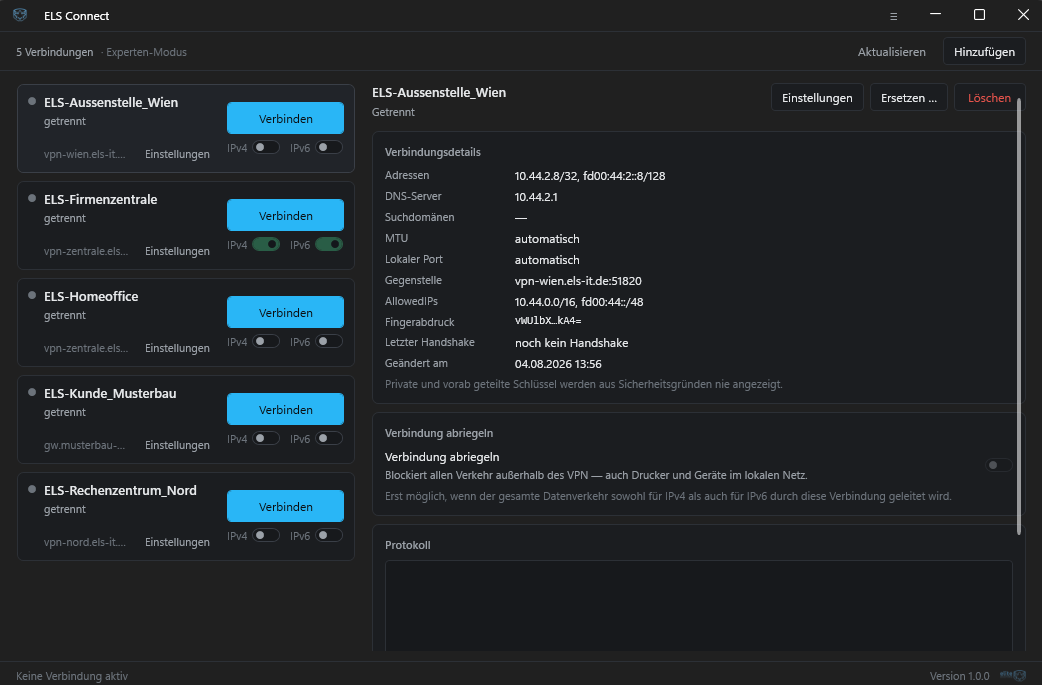Select the ELS-Rechenzentrum_Nord card title
This screenshot has width=1042, height=685.
pos(120,490)
